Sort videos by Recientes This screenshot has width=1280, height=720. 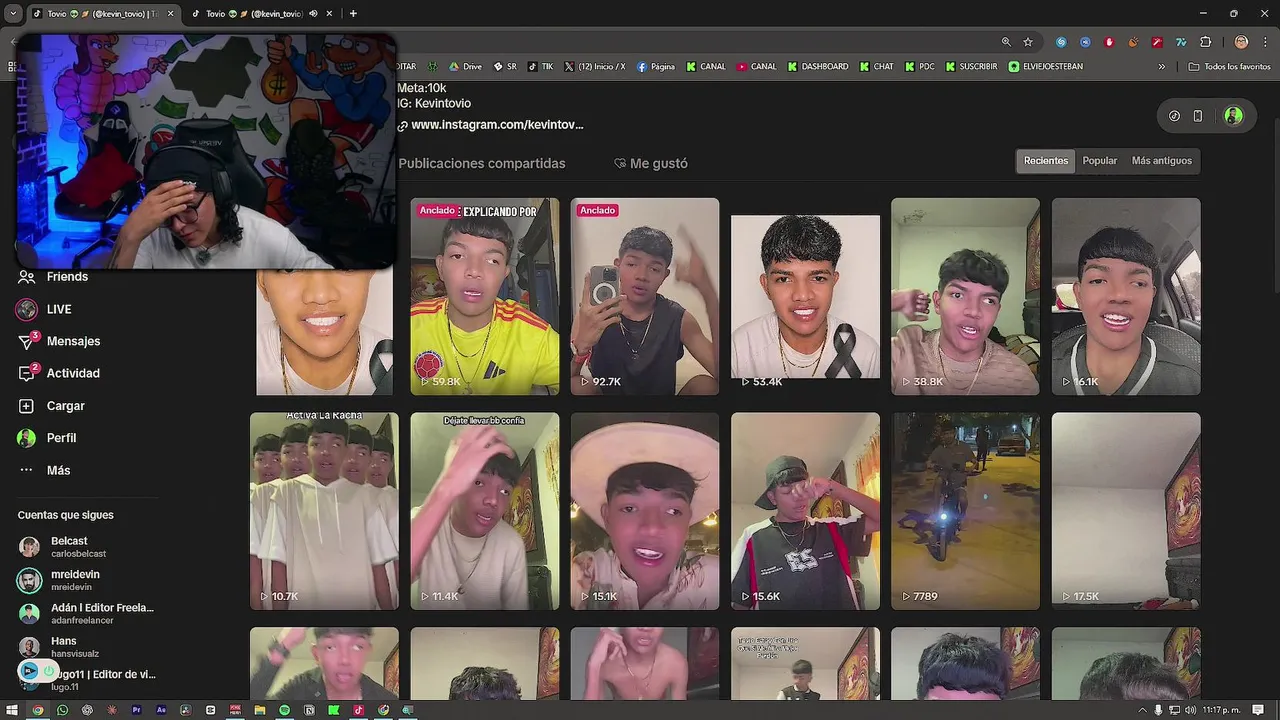point(1046,161)
